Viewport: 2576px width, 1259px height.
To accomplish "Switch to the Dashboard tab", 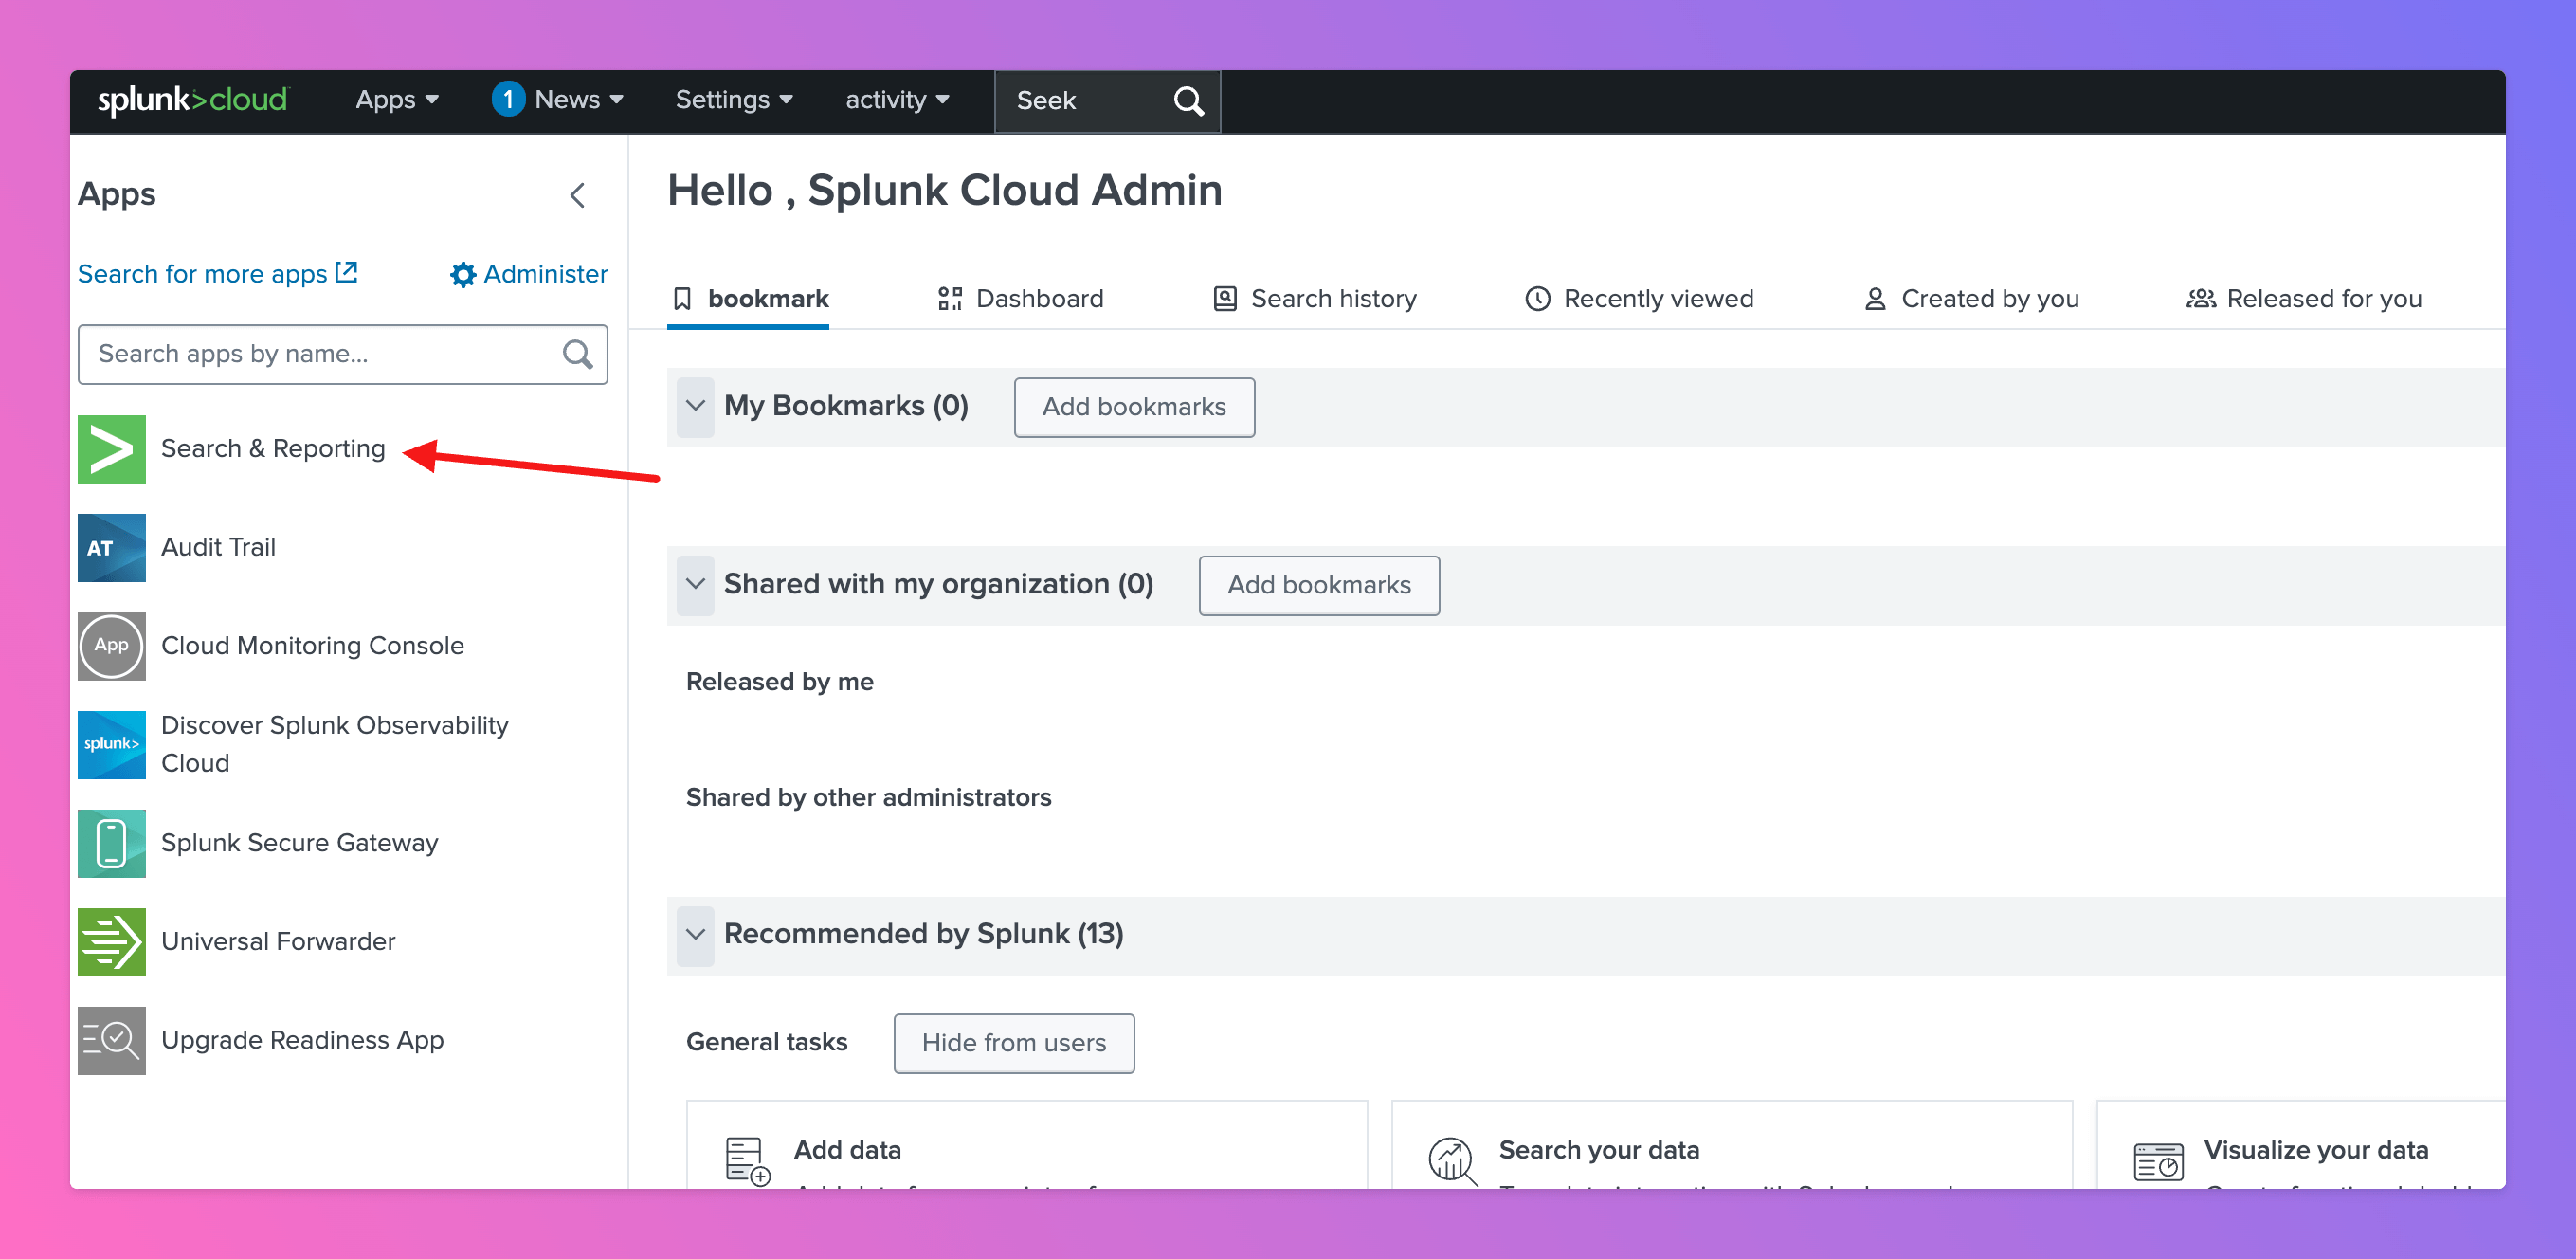I will point(1020,298).
